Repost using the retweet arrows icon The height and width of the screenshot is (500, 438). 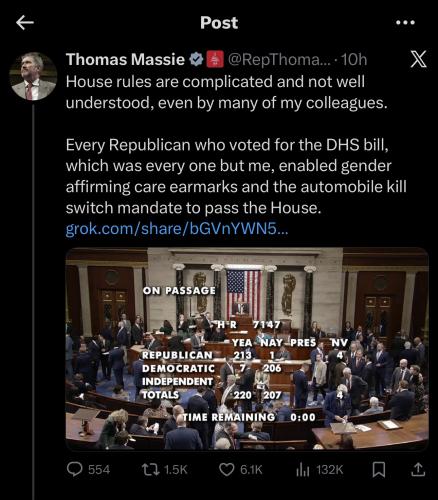pyautogui.click(x=151, y=470)
